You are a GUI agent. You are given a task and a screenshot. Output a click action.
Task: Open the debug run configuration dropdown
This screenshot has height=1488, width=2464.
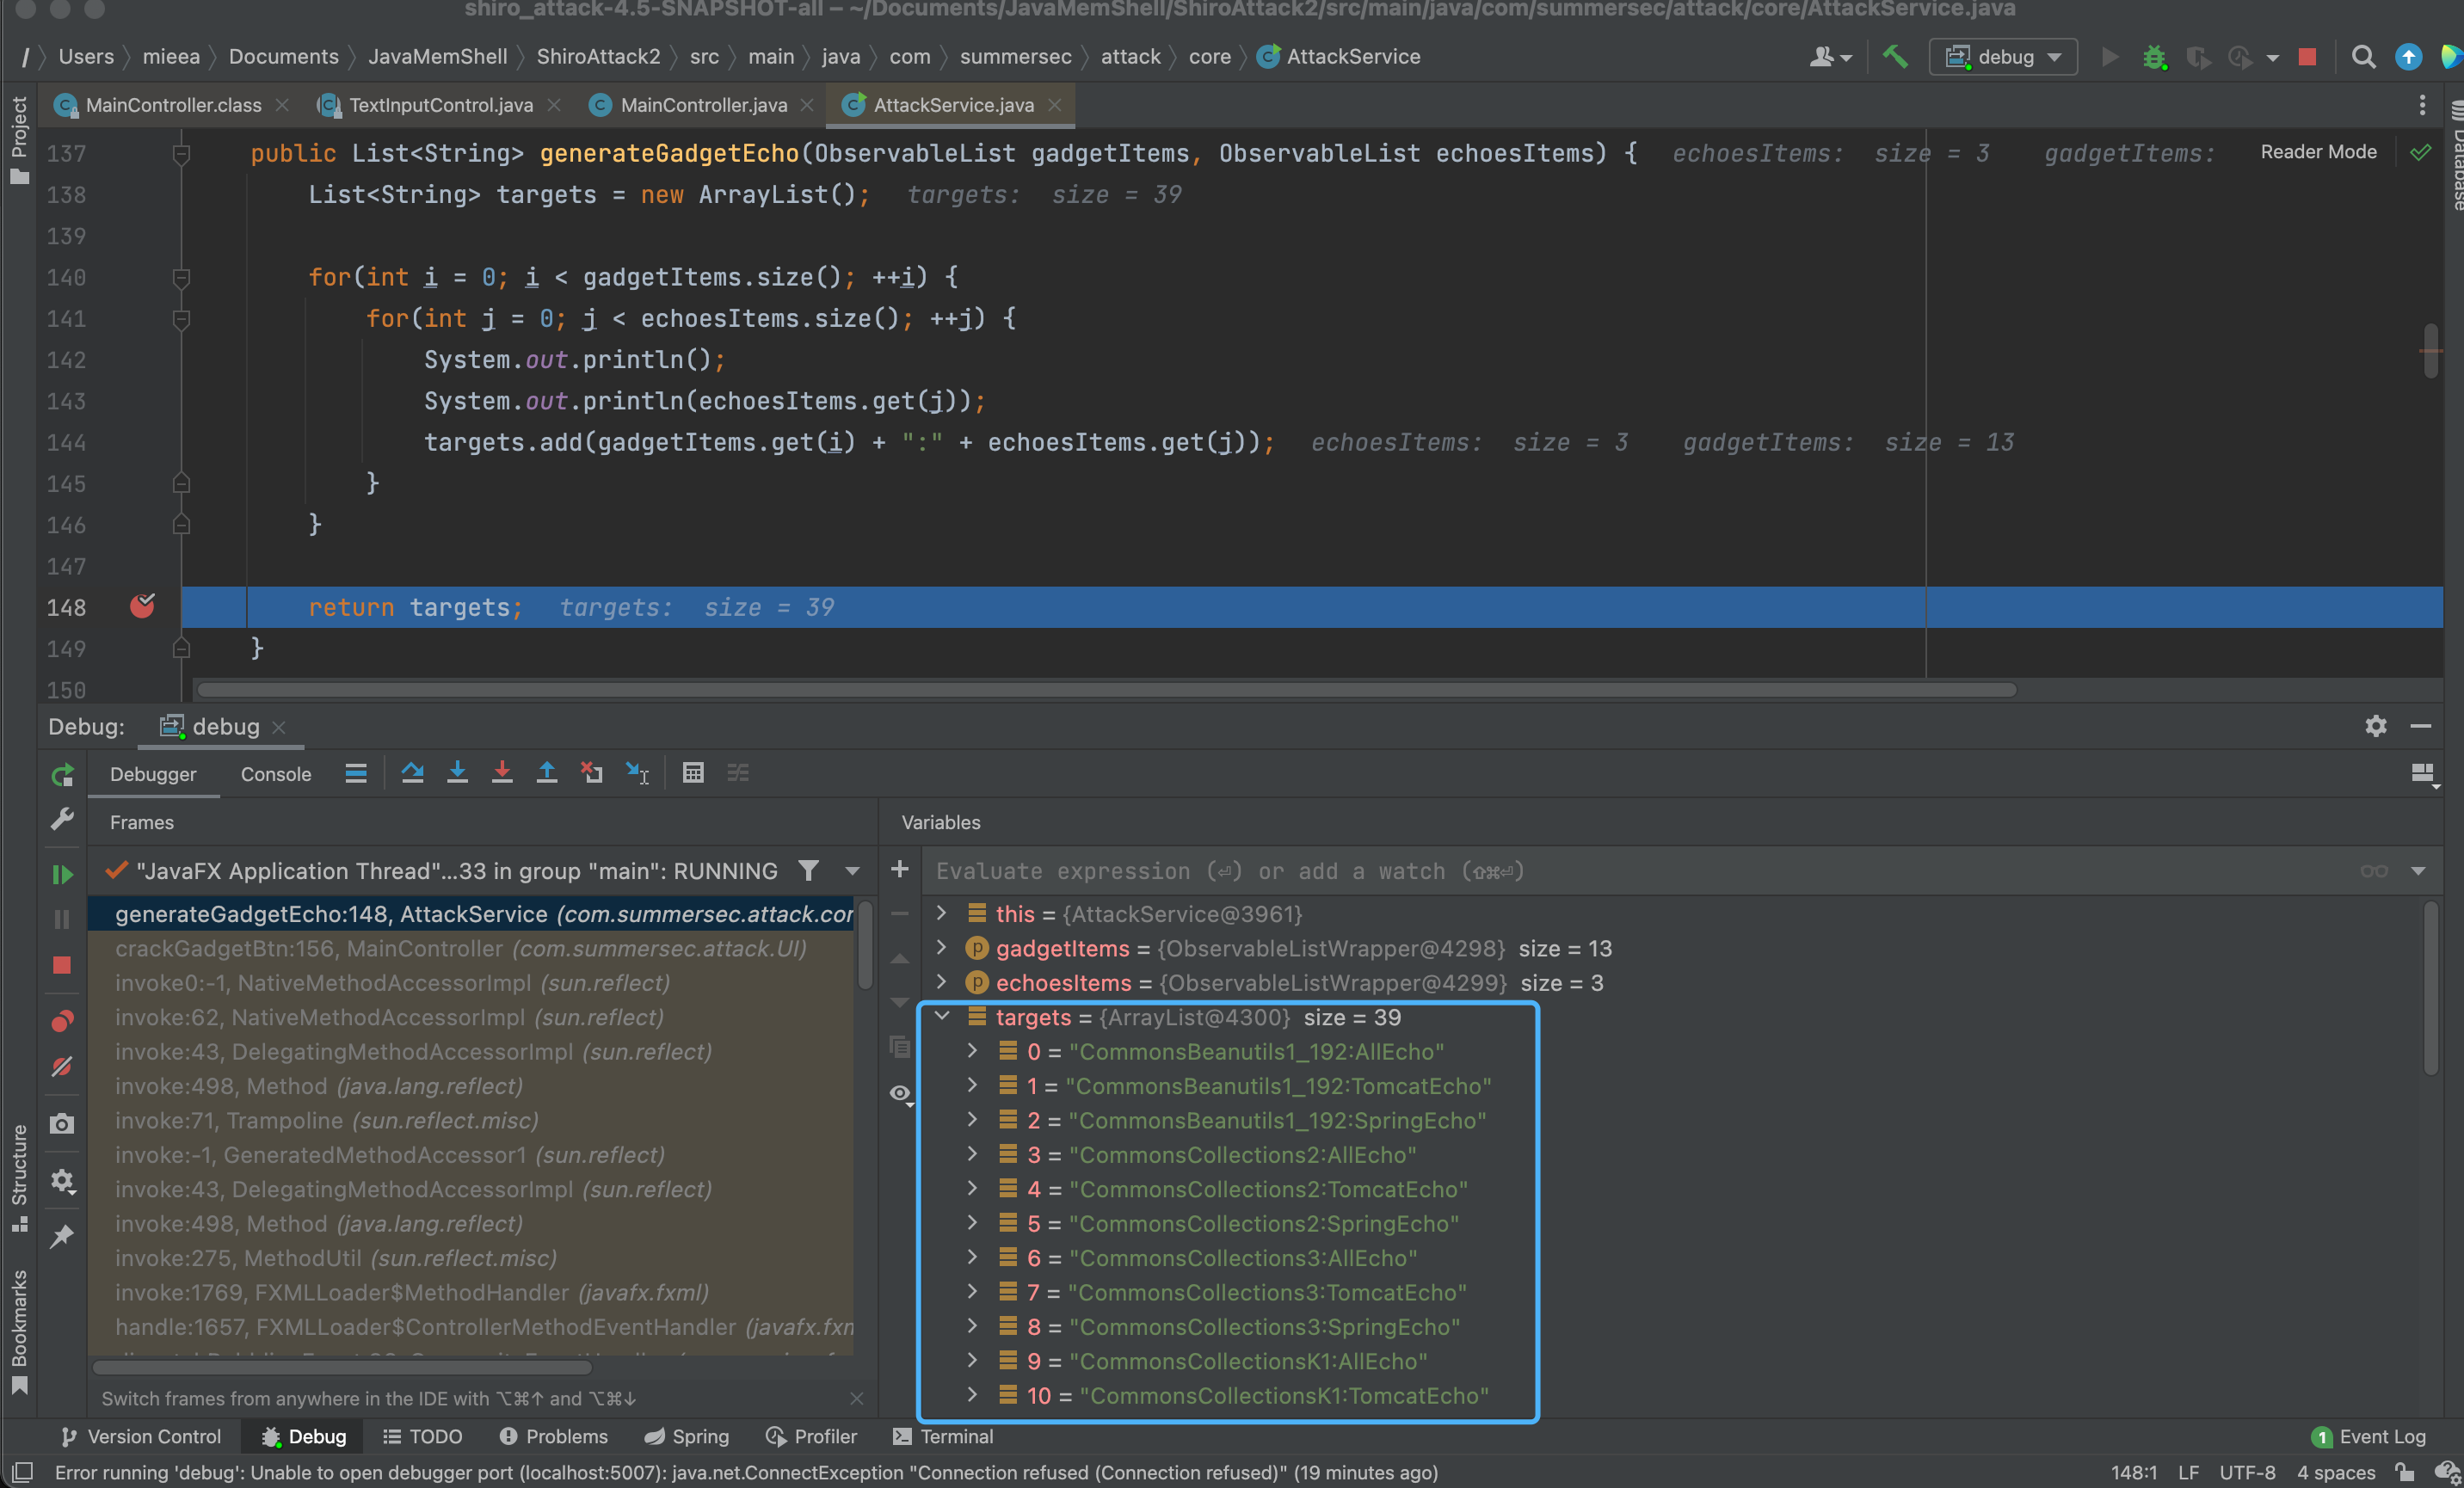(x=2003, y=57)
